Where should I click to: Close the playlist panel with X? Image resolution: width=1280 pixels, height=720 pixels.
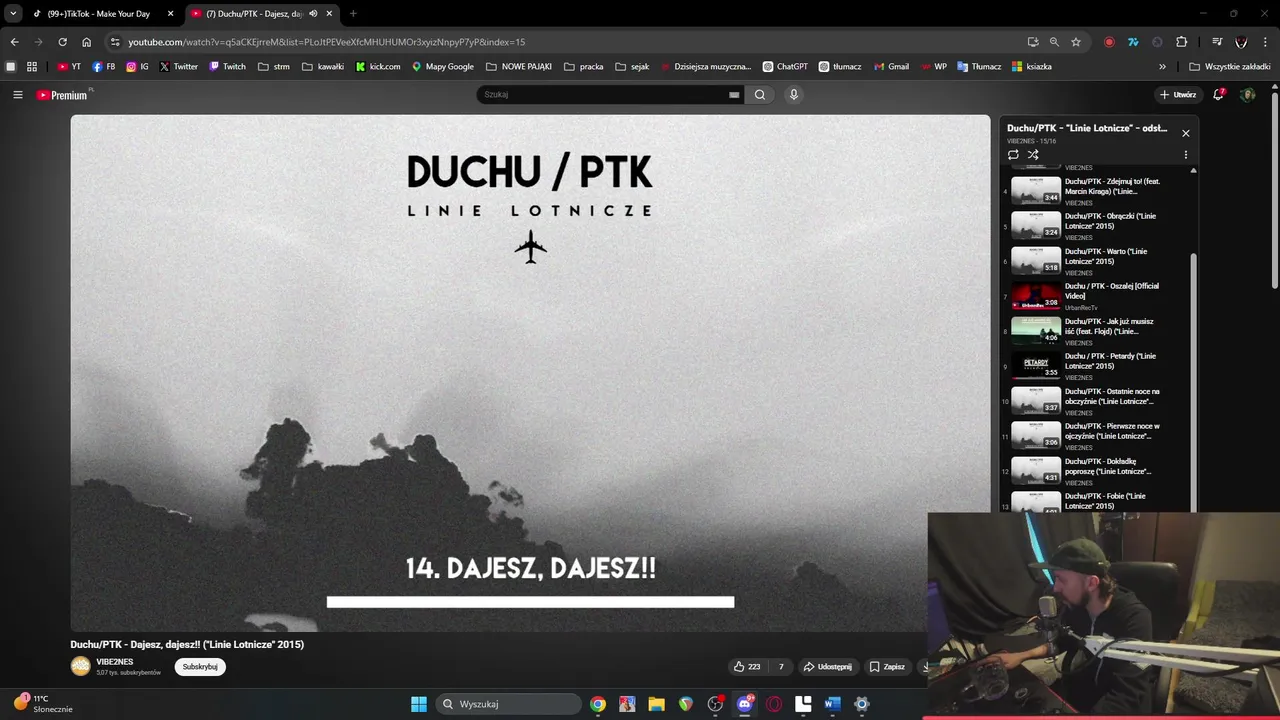point(1186,133)
